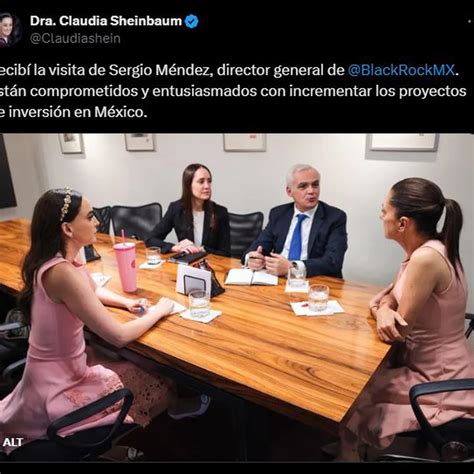
Task: Click the blue necktie in the photo
Action: 297,237
